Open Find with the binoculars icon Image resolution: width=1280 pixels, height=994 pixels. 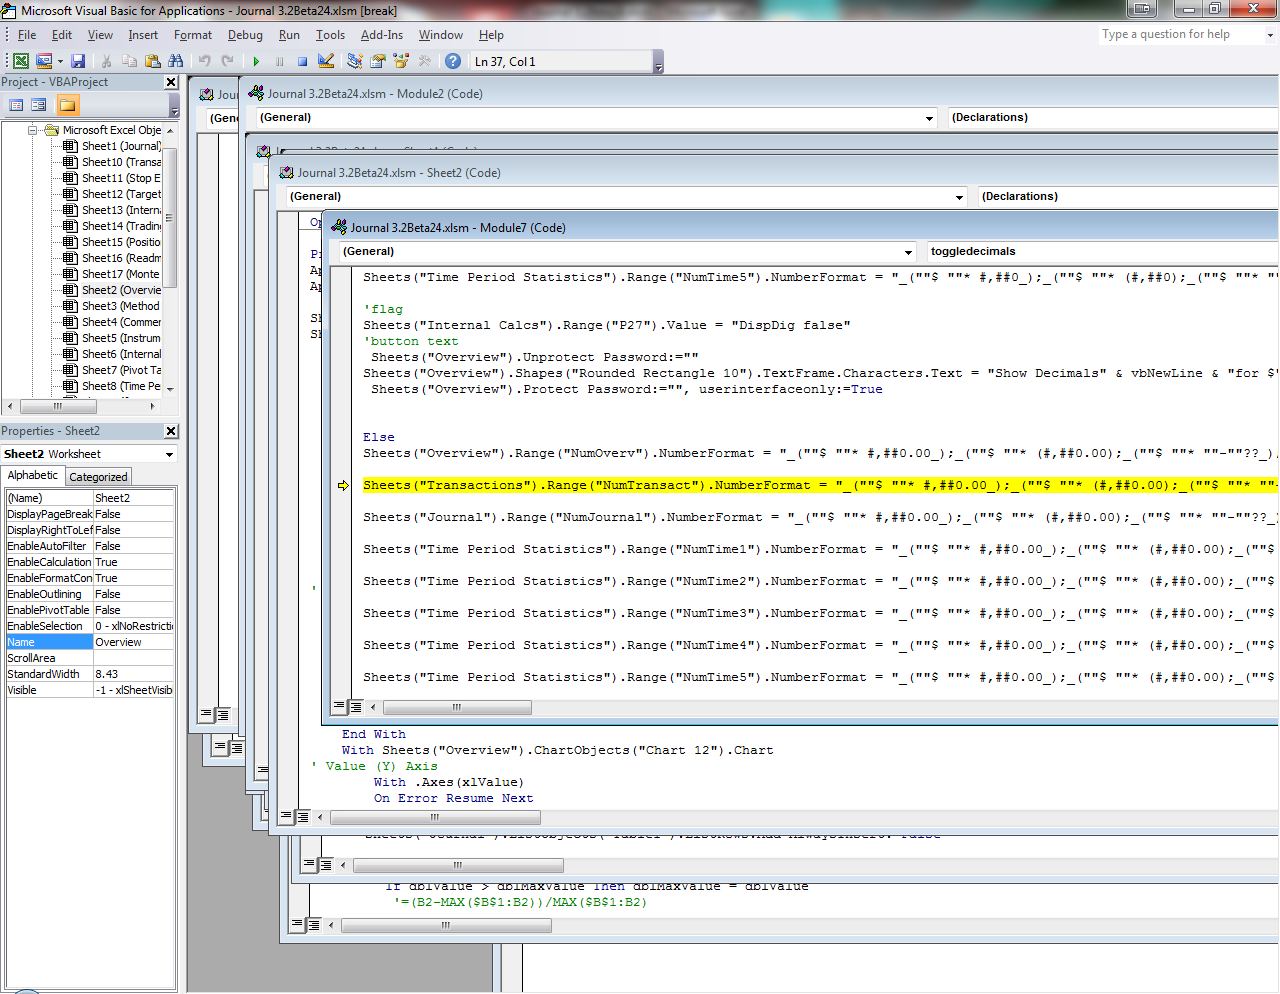pos(175,61)
